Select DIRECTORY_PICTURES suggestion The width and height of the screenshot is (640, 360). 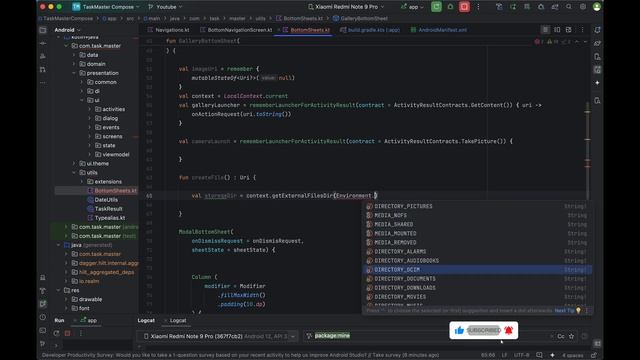477,206
